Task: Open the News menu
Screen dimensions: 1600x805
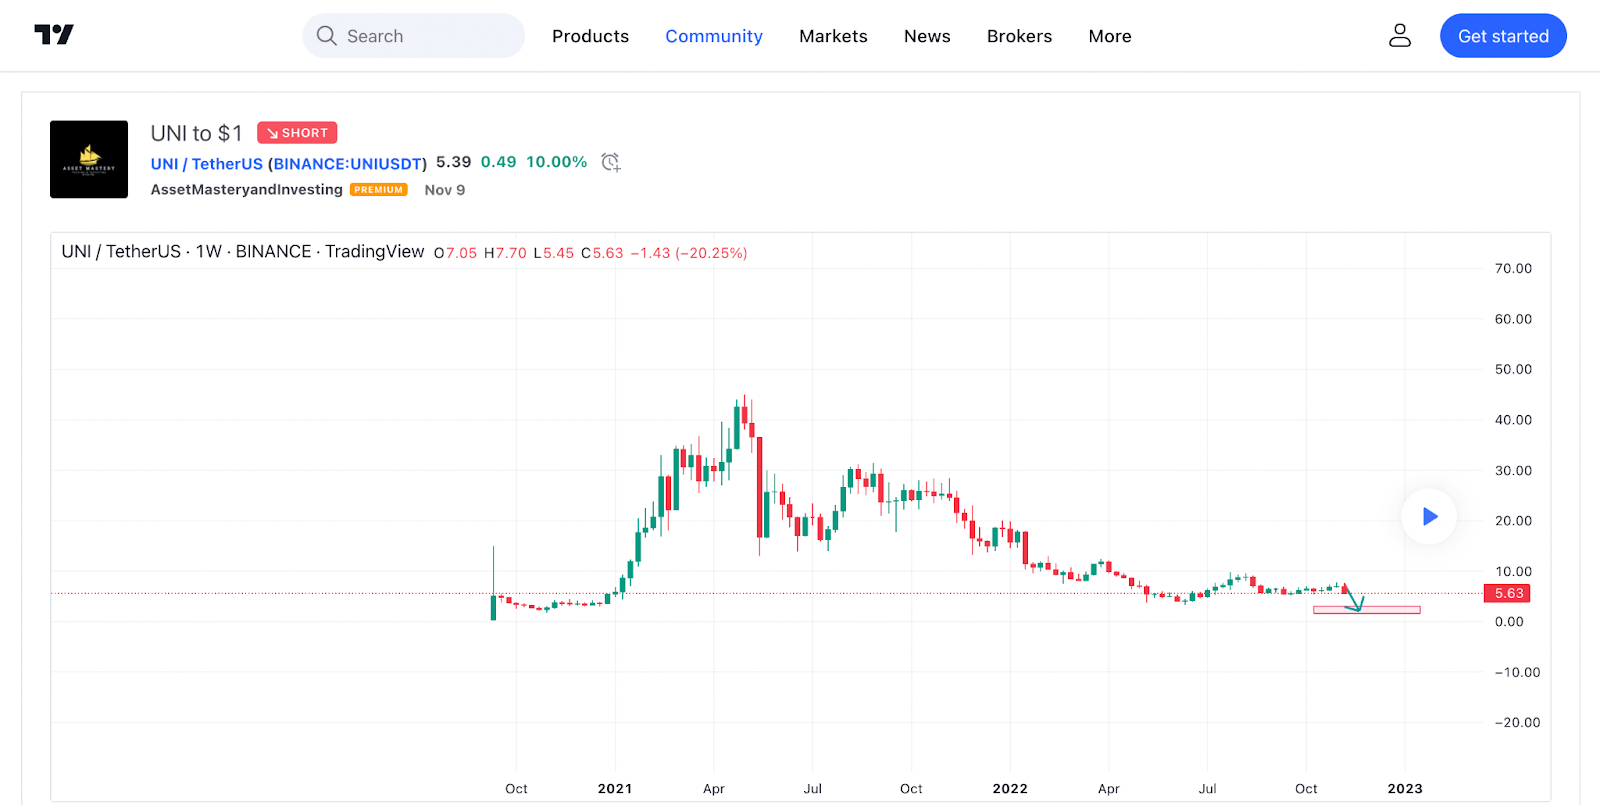Action: pyautogui.click(x=927, y=36)
